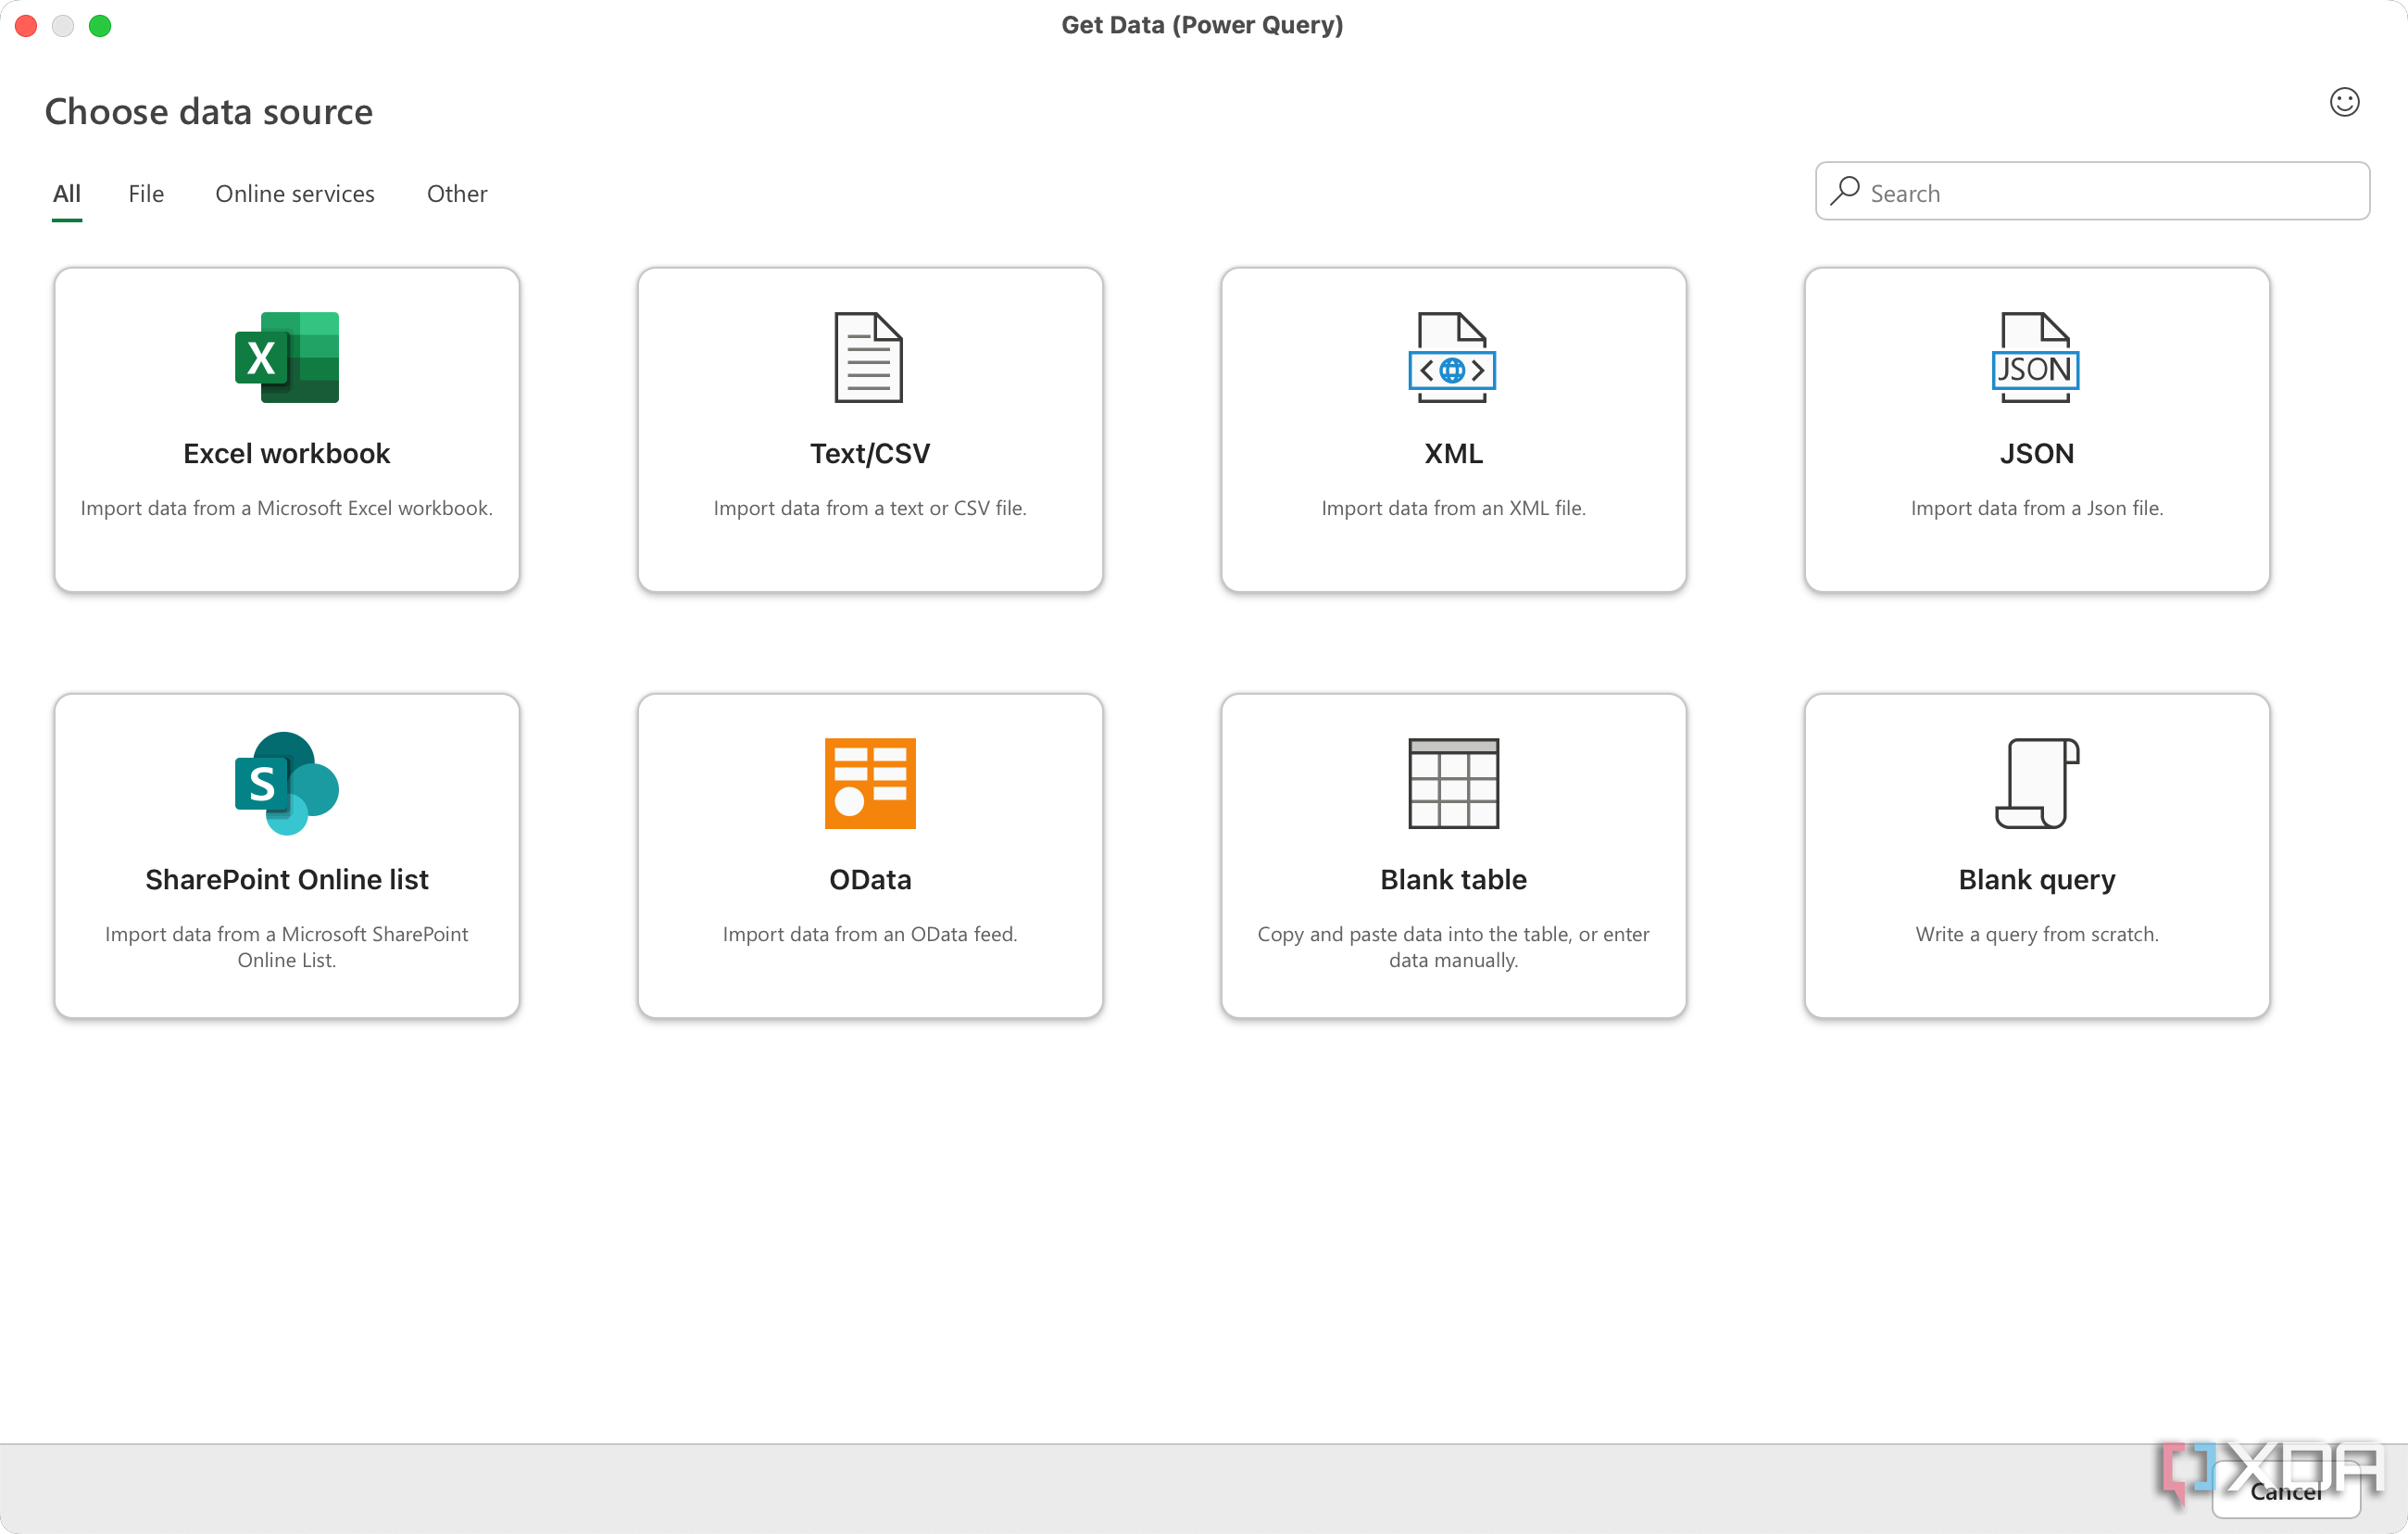This screenshot has height=1534, width=2408.
Task: Click the Blank query scroll icon
Action: (2037, 783)
